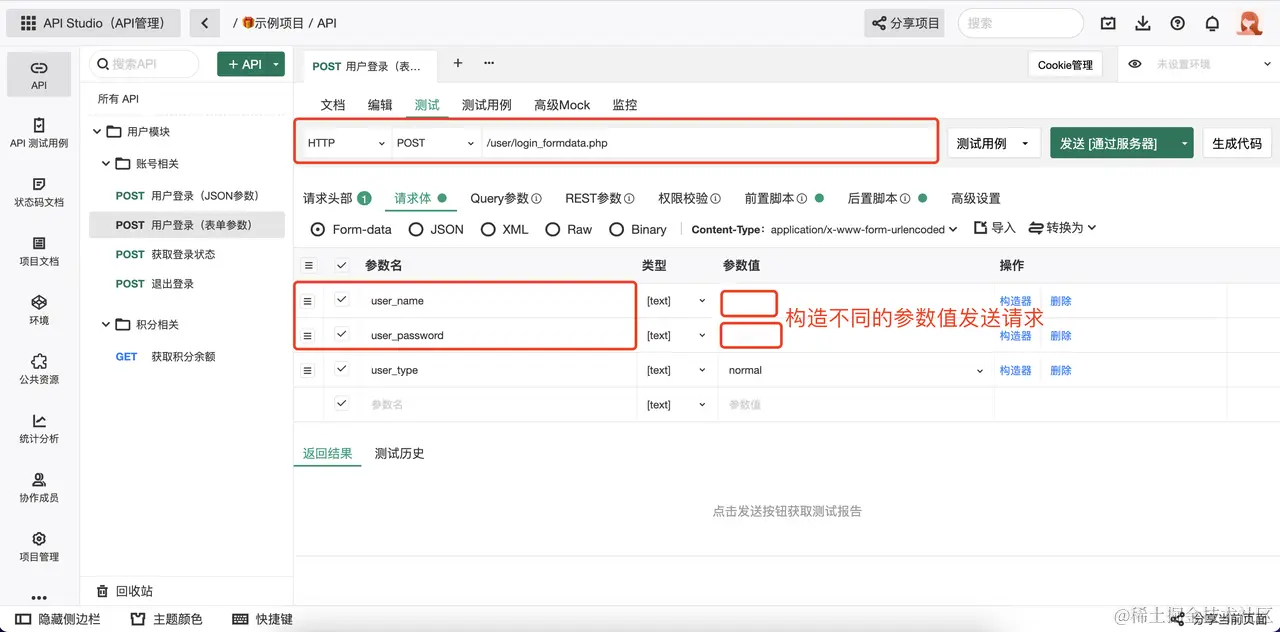This screenshot has height=632, width=1280.
Task: Open the API section in the sidebar
Action: [39, 75]
